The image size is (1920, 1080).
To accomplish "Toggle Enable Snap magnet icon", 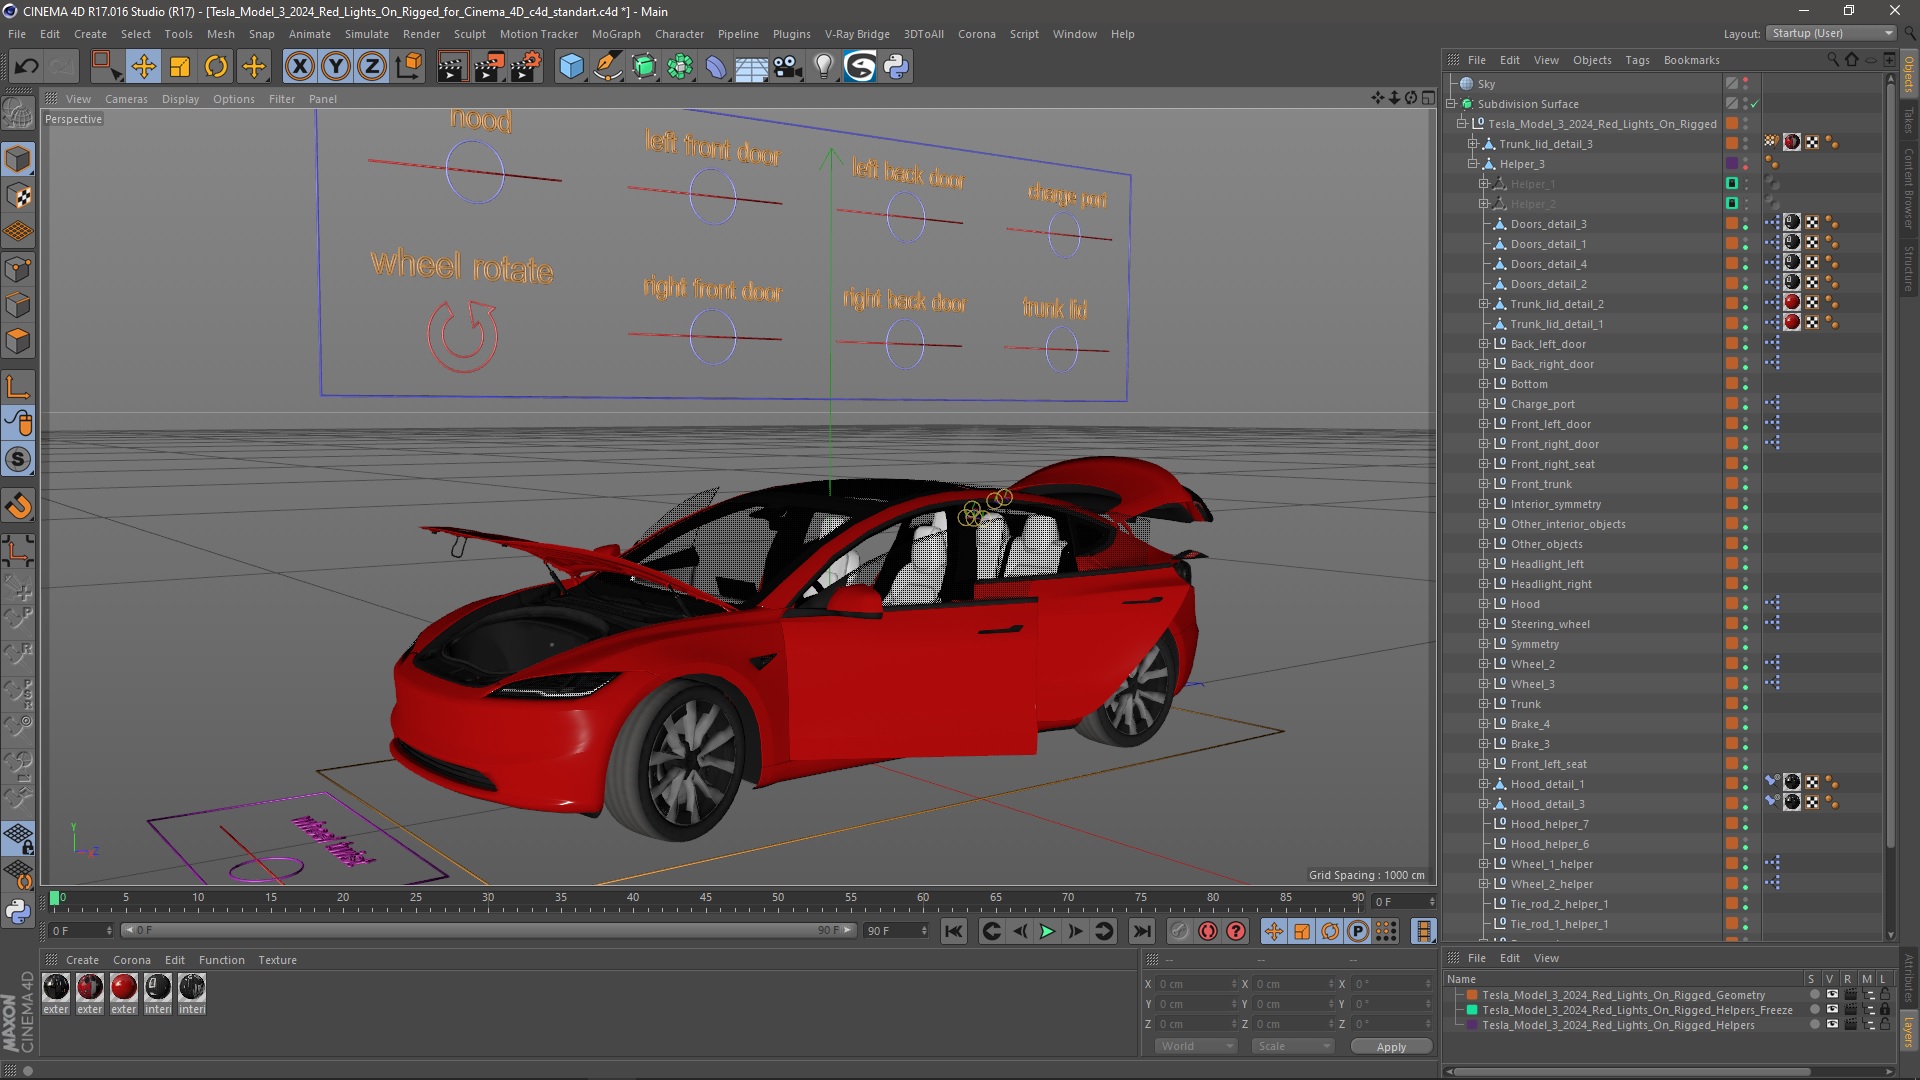I will click(18, 506).
